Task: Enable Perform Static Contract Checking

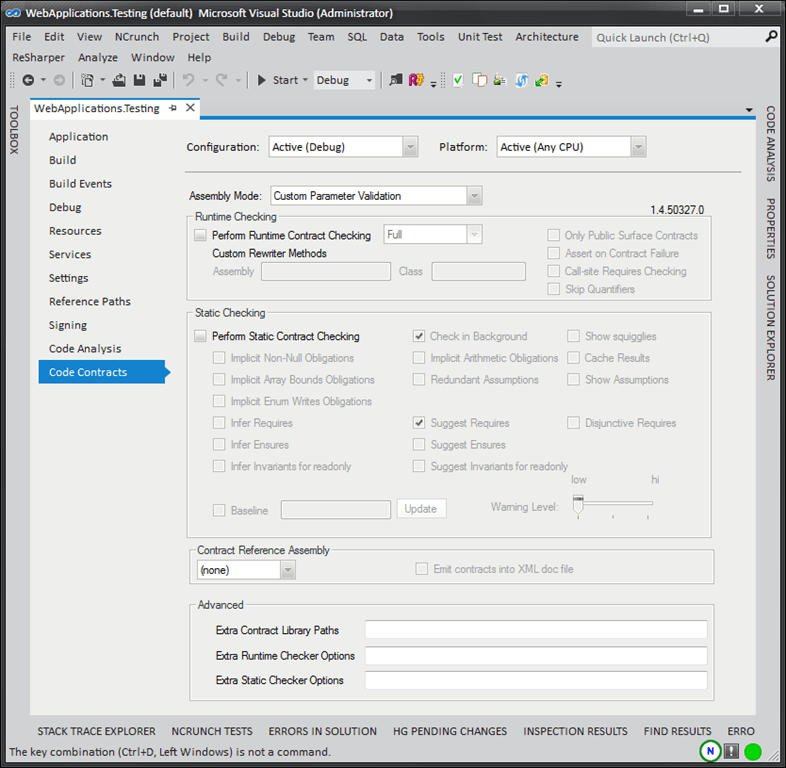Action: point(201,336)
